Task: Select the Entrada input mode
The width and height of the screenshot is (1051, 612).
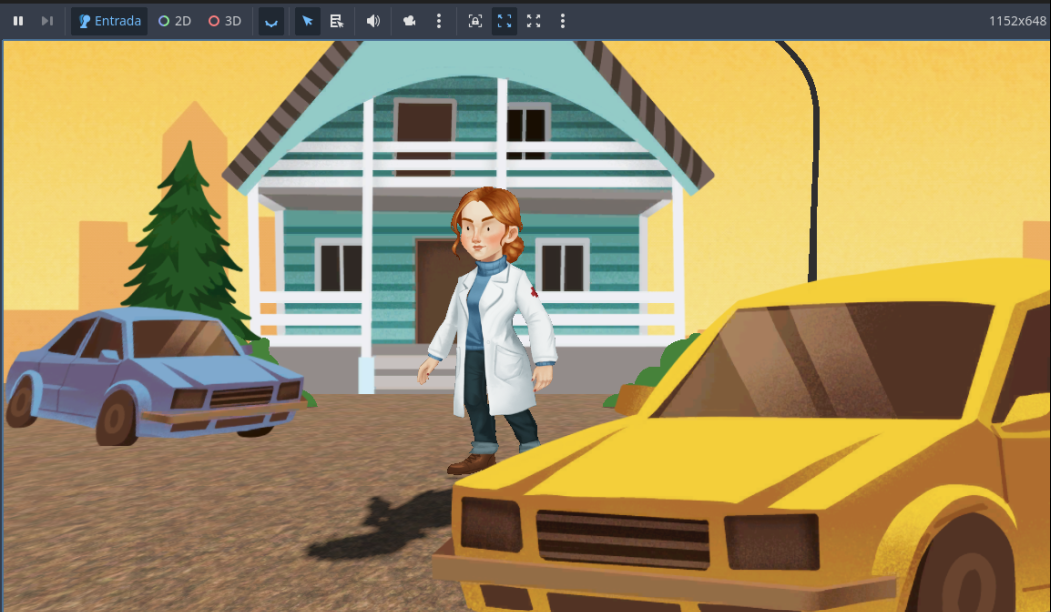Action: click(x=109, y=21)
